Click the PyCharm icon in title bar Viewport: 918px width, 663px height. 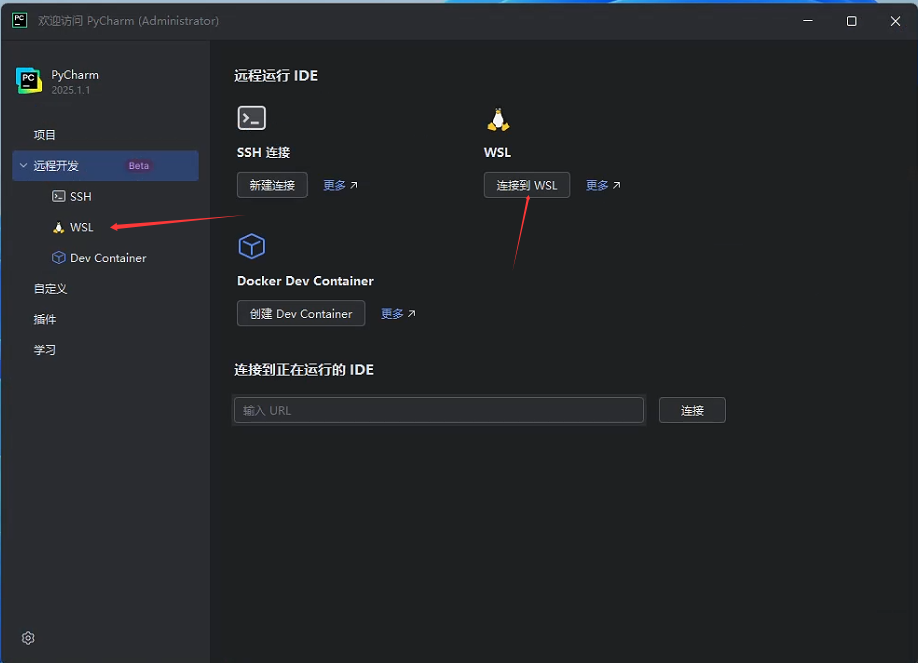(20, 21)
